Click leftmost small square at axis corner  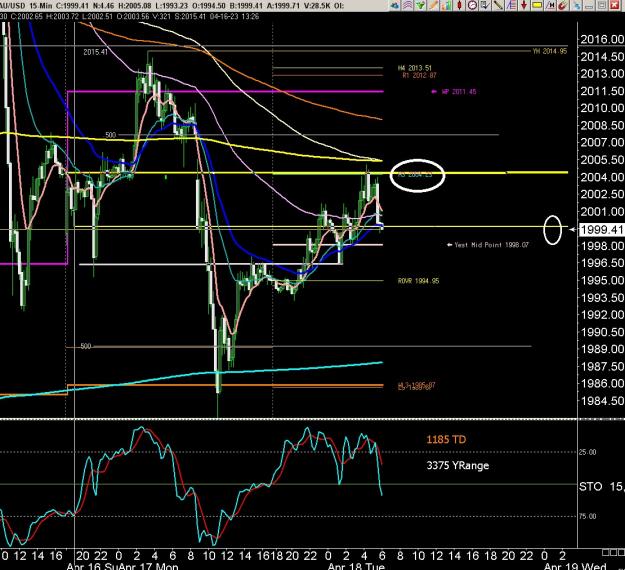pyautogui.click(x=605, y=552)
